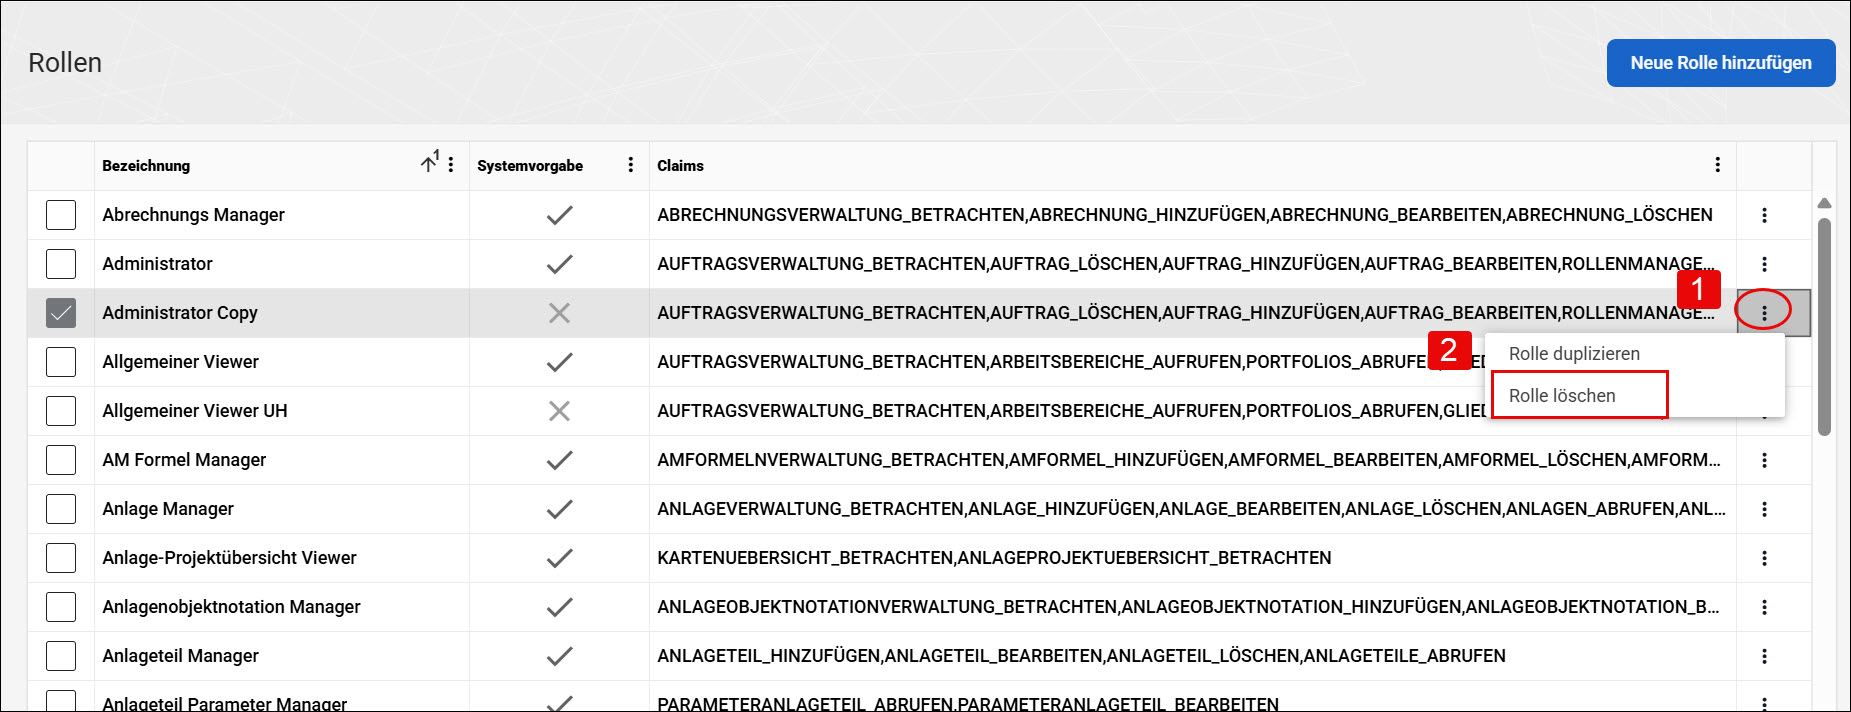Tick the Allgemeiner Viewer checkbox
Screen dimensions: 1851x712
click(x=61, y=362)
